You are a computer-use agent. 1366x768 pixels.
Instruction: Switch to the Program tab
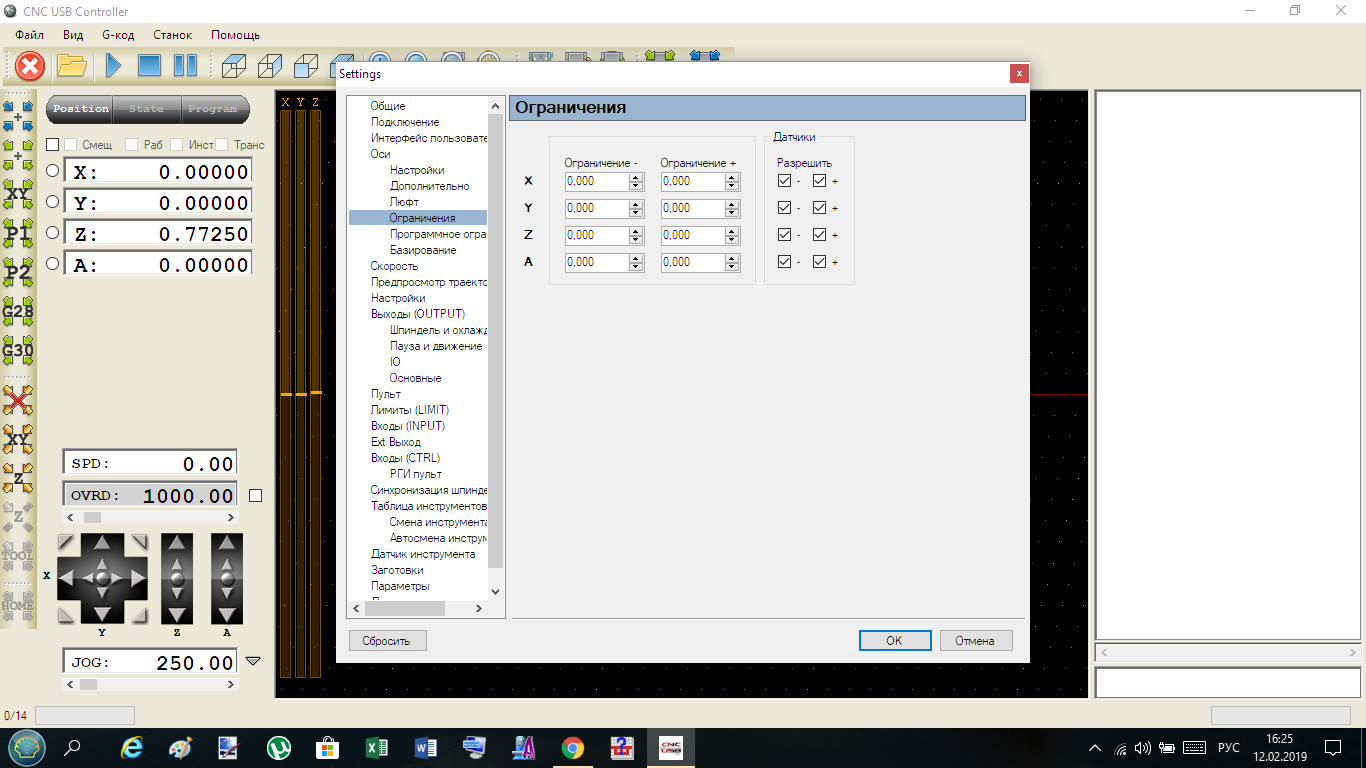pyautogui.click(x=213, y=109)
